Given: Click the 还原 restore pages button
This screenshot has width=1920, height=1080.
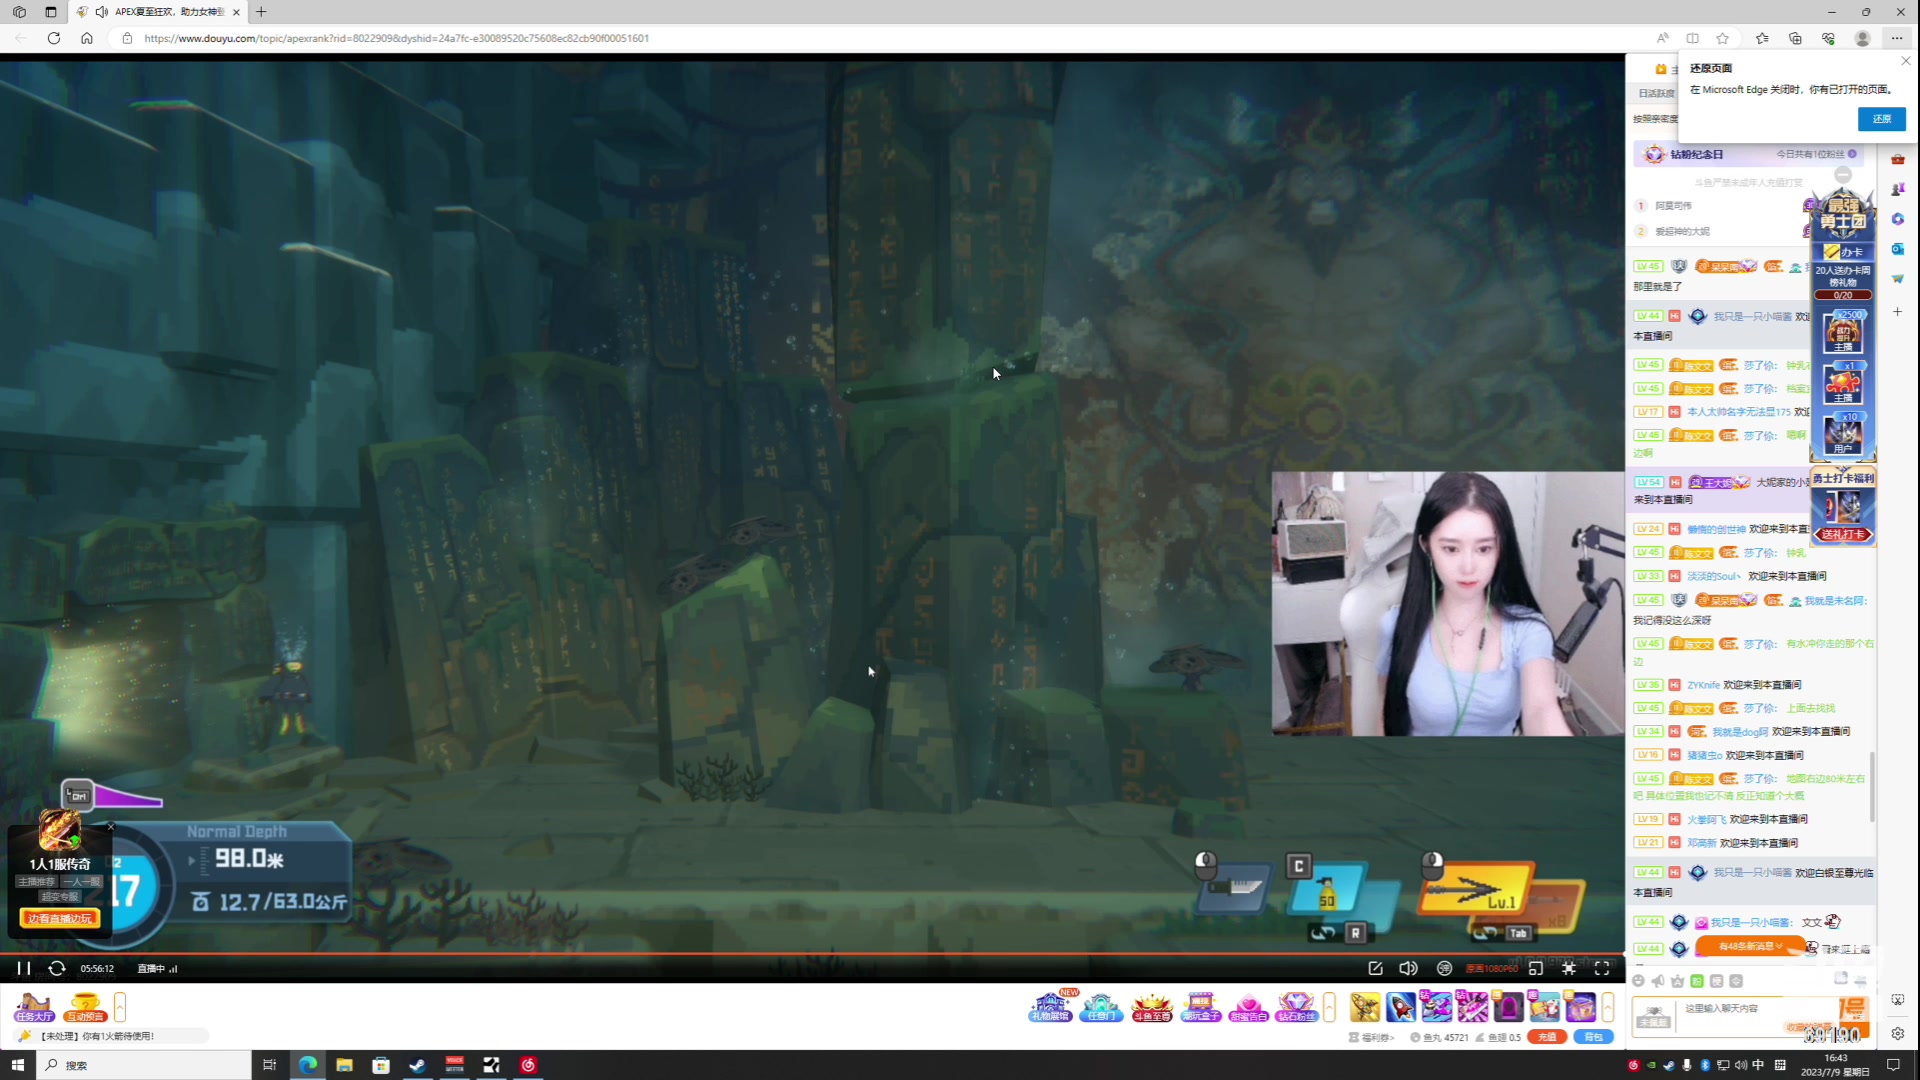Looking at the screenshot, I should point(1882,118).
